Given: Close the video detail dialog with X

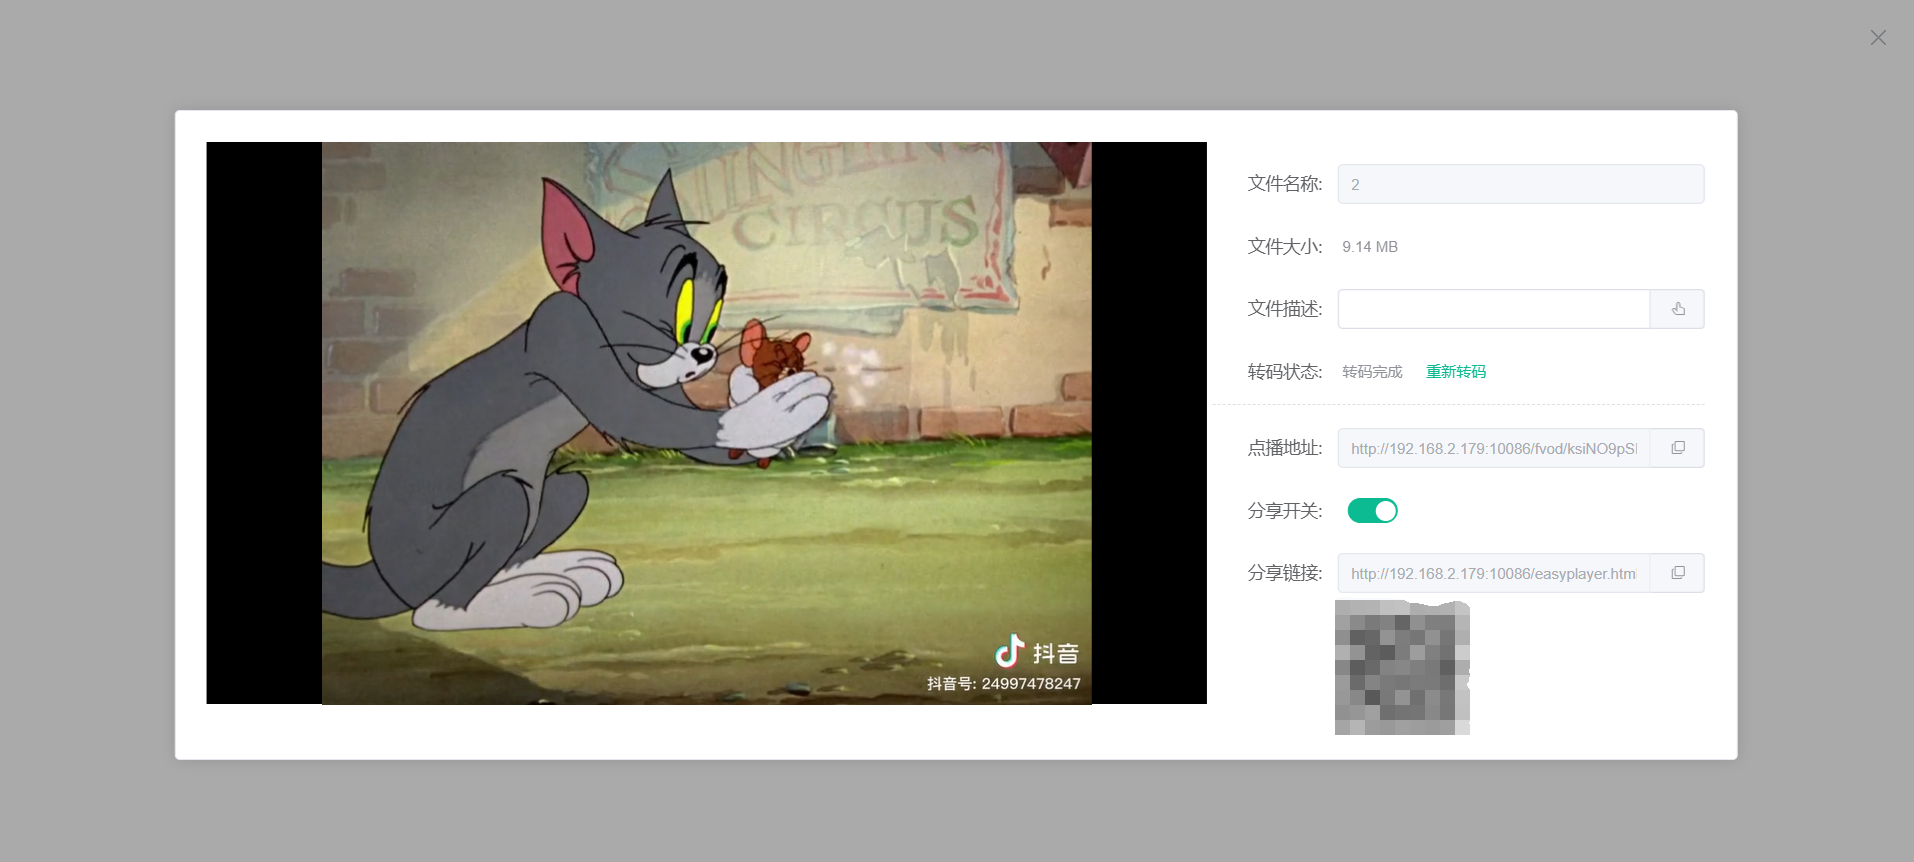Looking at the screenshot, I should coord(1878,38).
